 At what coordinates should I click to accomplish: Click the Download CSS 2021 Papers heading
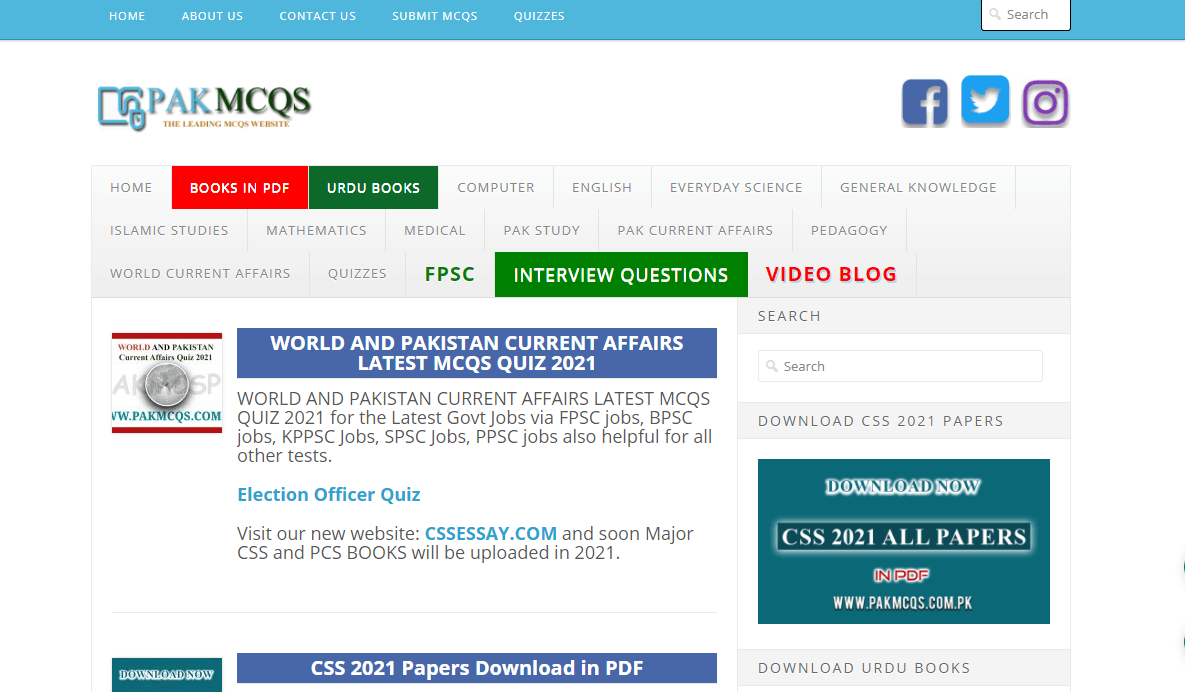click(x=880, y=421)
